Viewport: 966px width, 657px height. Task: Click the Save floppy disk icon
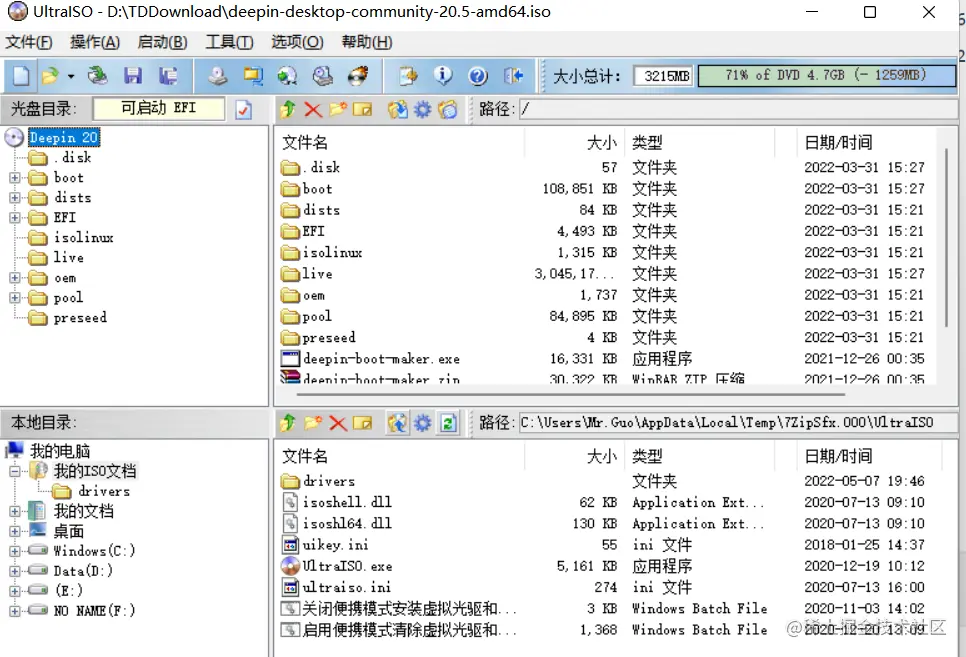click(x=132, y=76)
